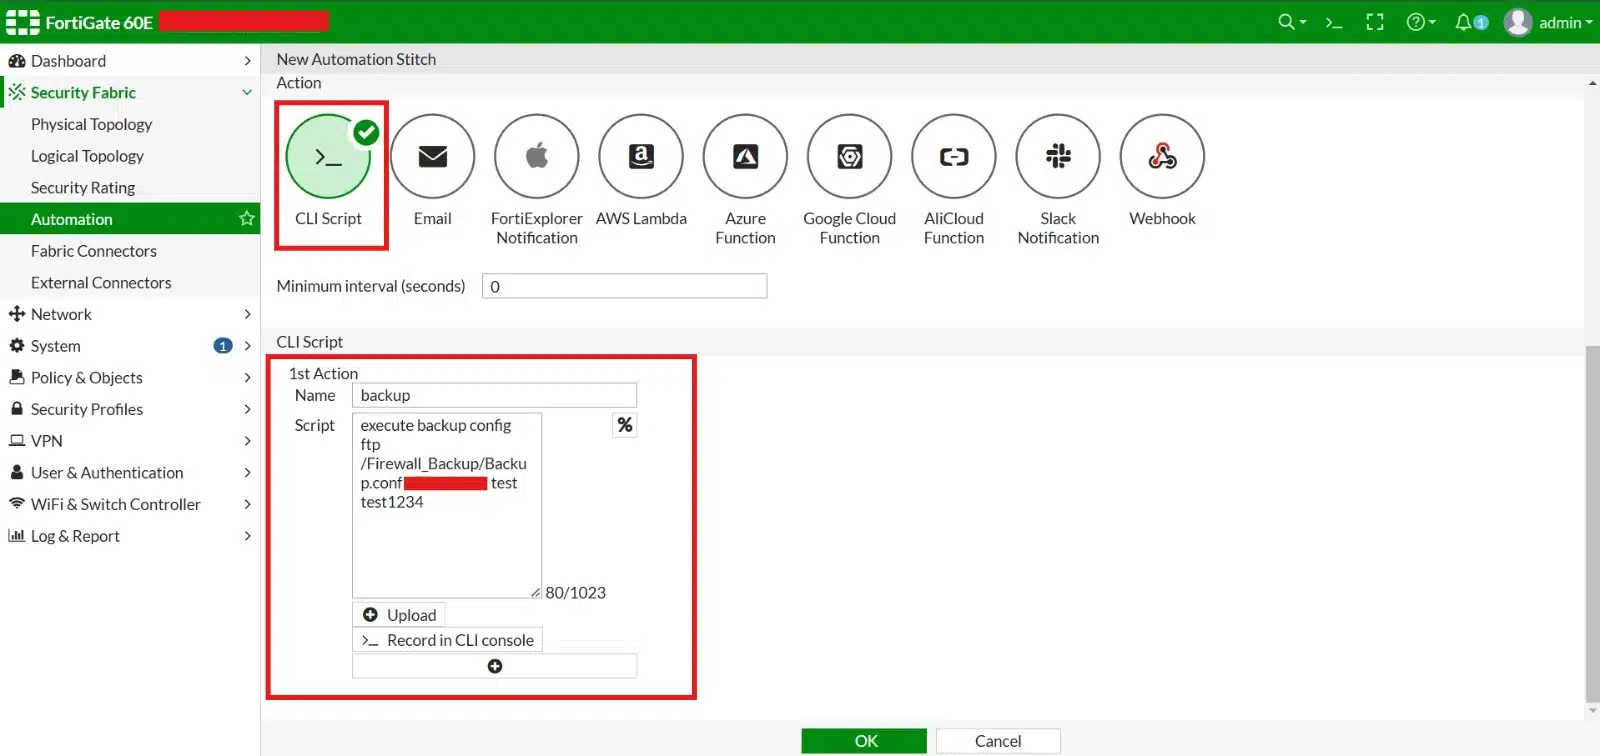Open the CLI console icon in header
The image size is (1600, 756).
click(1333, 22)
